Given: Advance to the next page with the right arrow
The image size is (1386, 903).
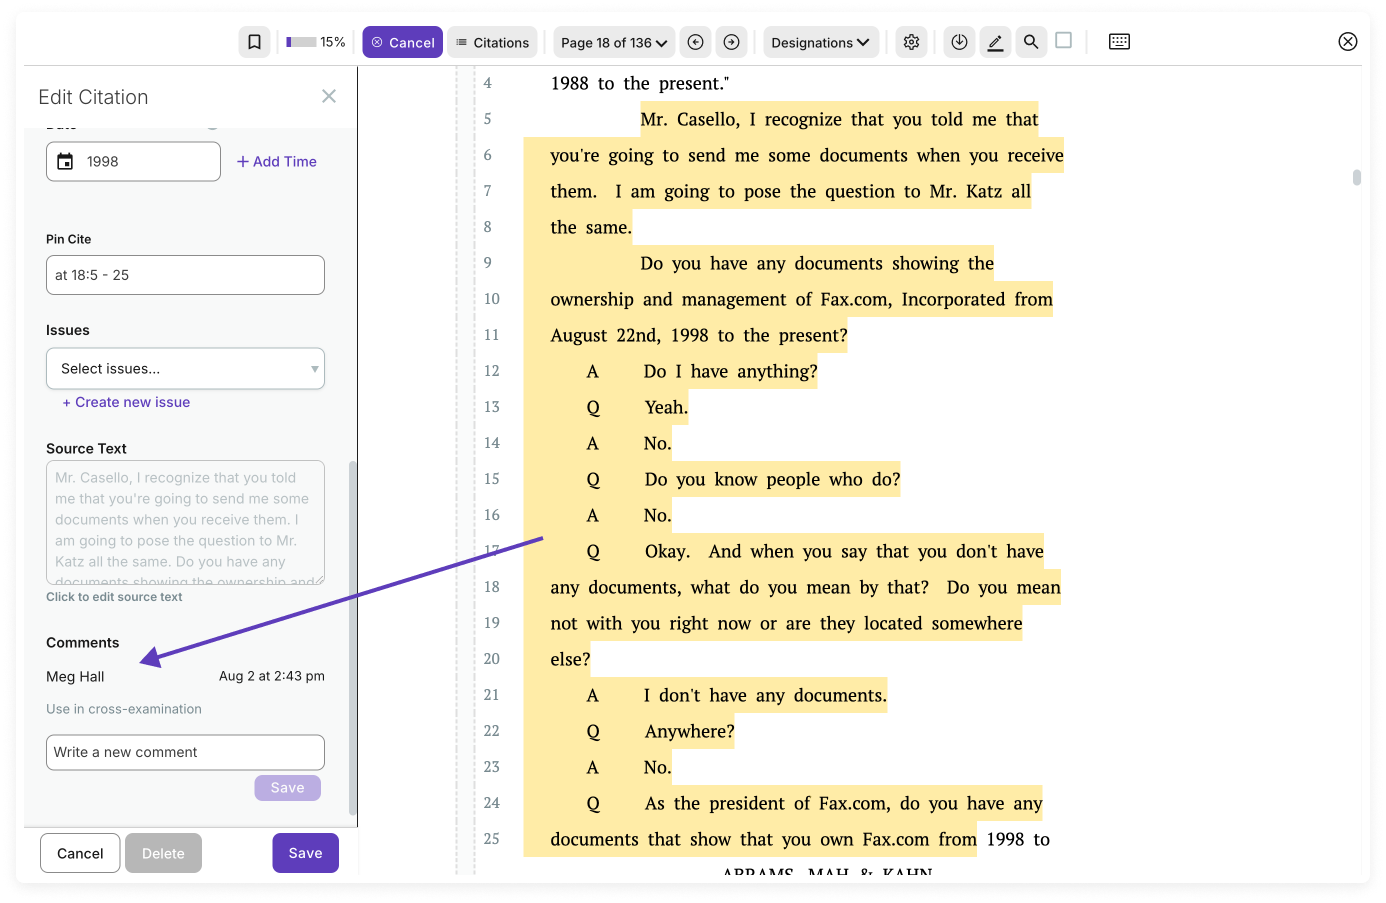Looking at the screenshot, I should pos(731,42).
